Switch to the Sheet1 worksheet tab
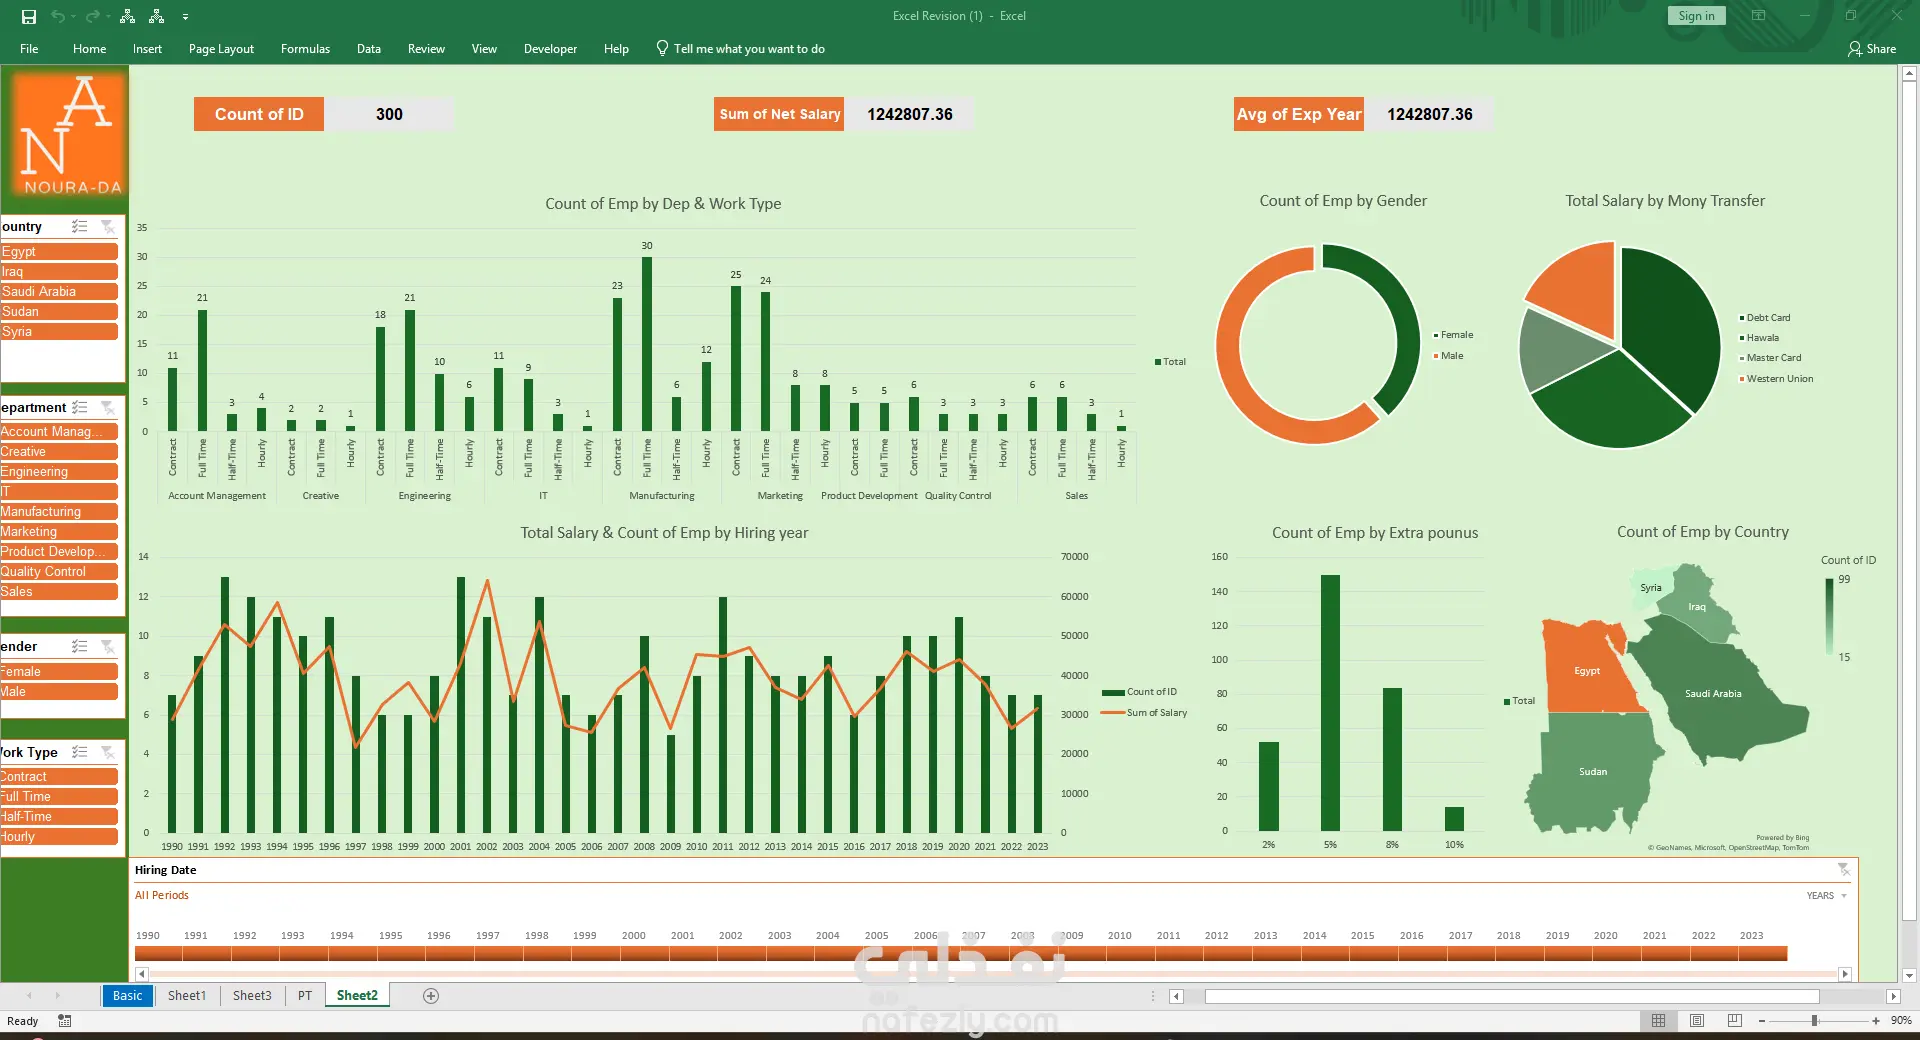This screenshot has width=1920, height=1040. pos(187,996)
